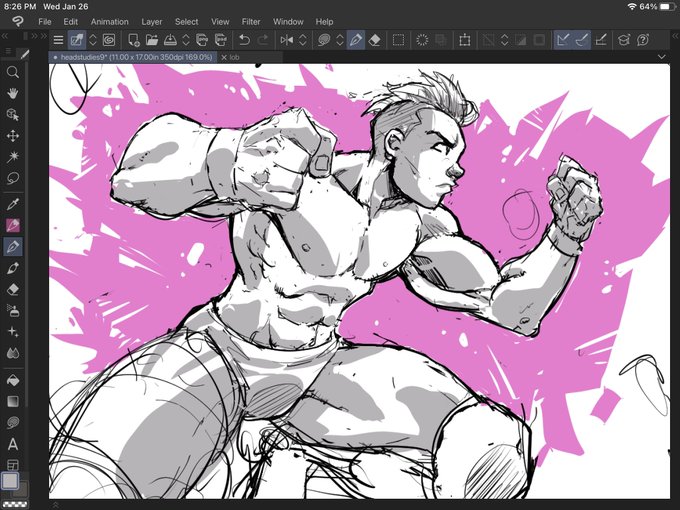This screenshot has width=680, height=510.
Task: Select the highlighted Pencil tool
Action: pyautogui.click(x=13, y=246)
